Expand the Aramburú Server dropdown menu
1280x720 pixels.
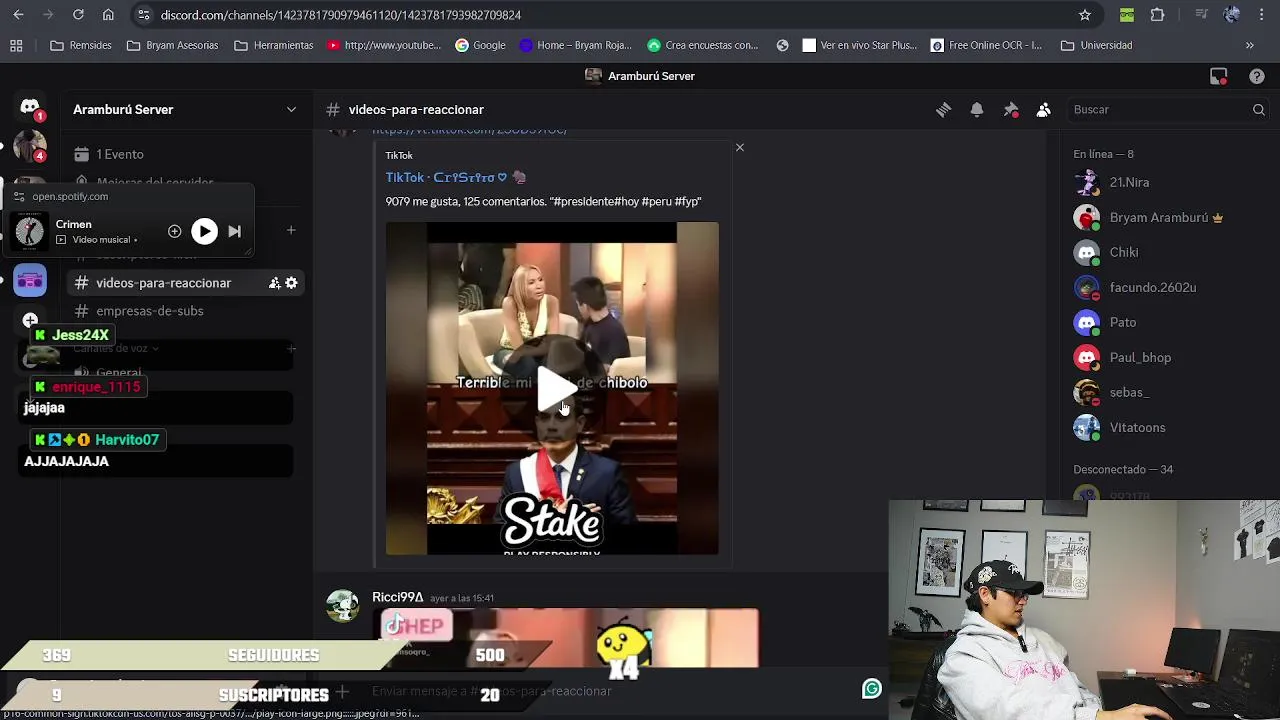coord(291,110)
